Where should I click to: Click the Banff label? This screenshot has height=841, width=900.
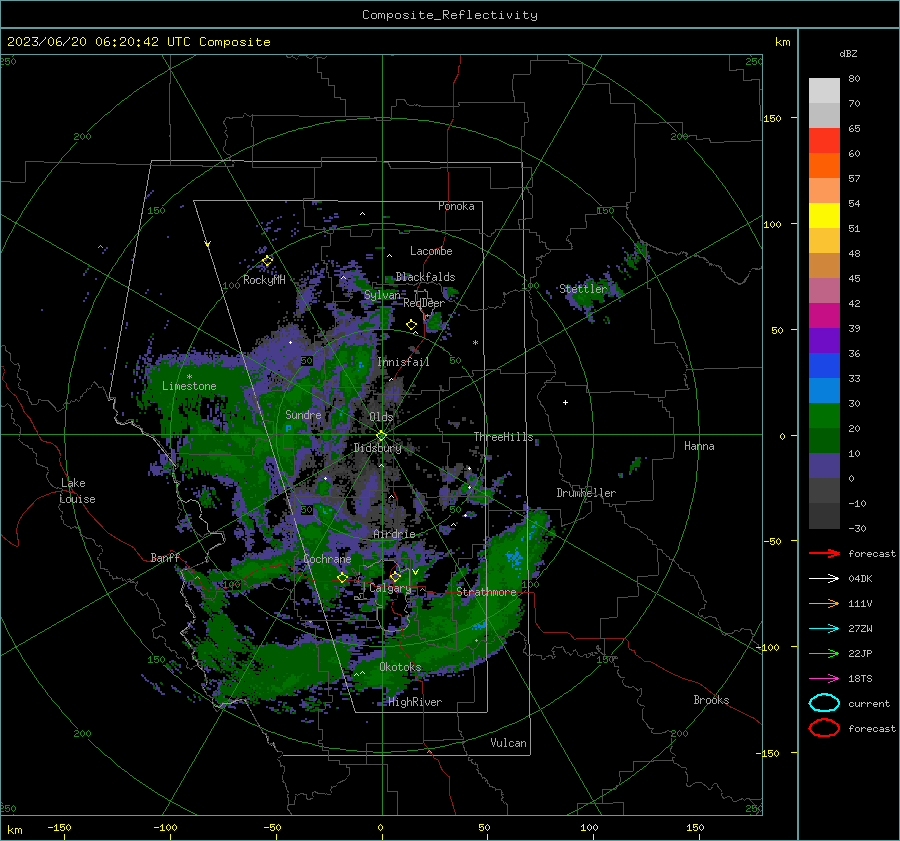pos(165,558)
